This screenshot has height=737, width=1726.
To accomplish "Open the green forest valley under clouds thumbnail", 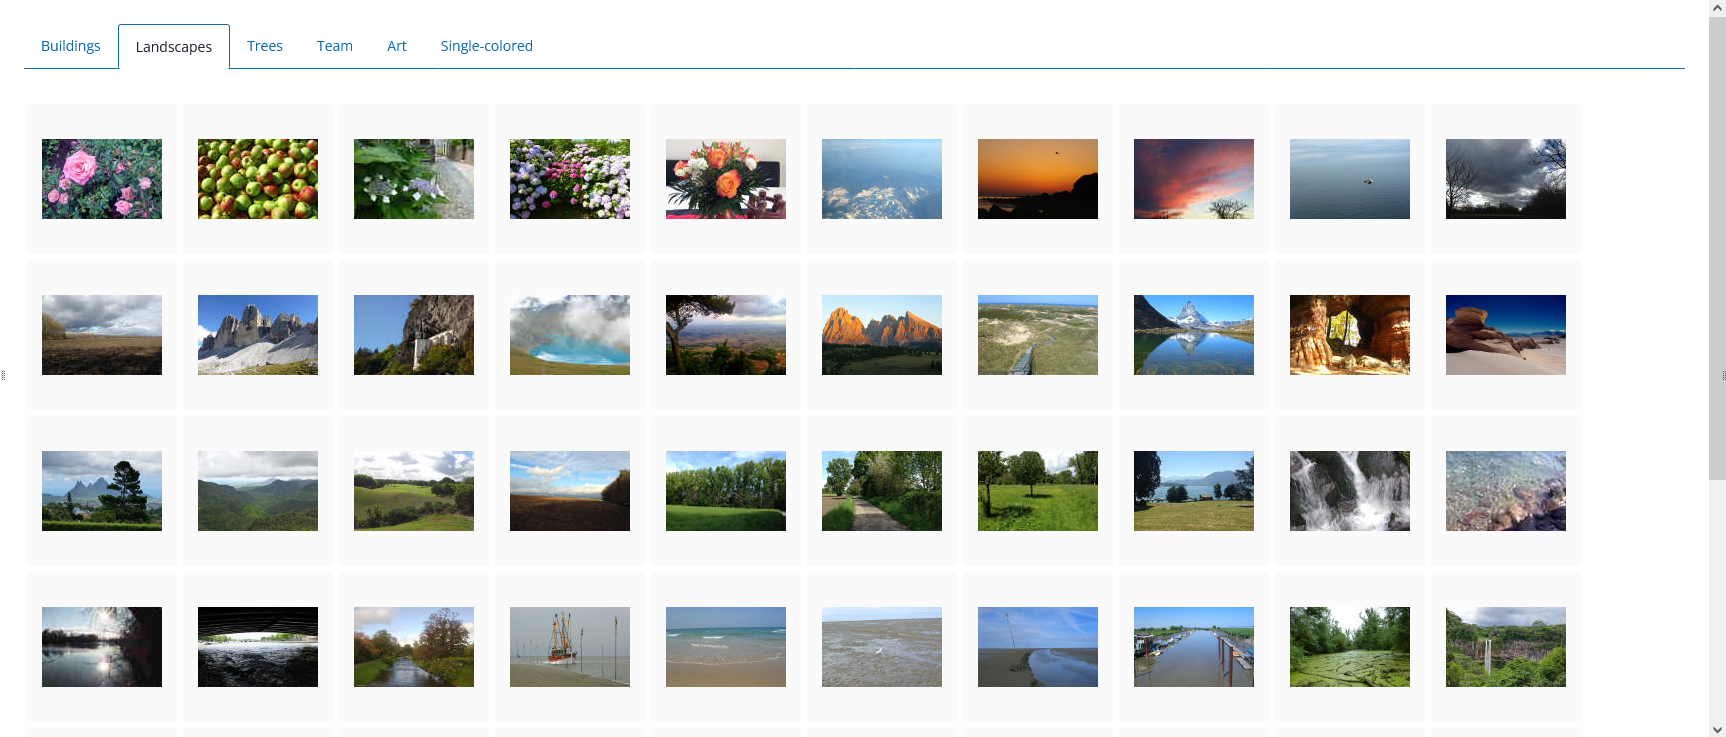I will pyautogui.click(x=258, y=491).
